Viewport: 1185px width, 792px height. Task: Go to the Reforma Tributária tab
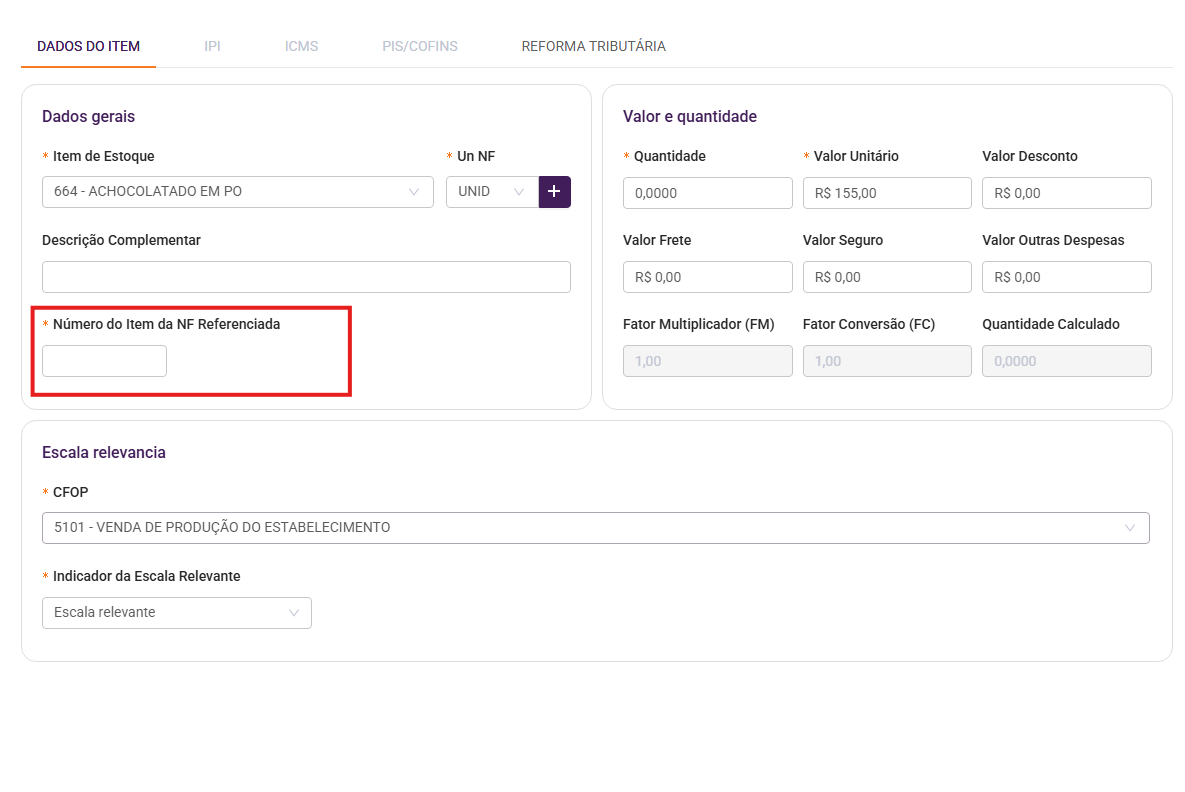point(593,46)
